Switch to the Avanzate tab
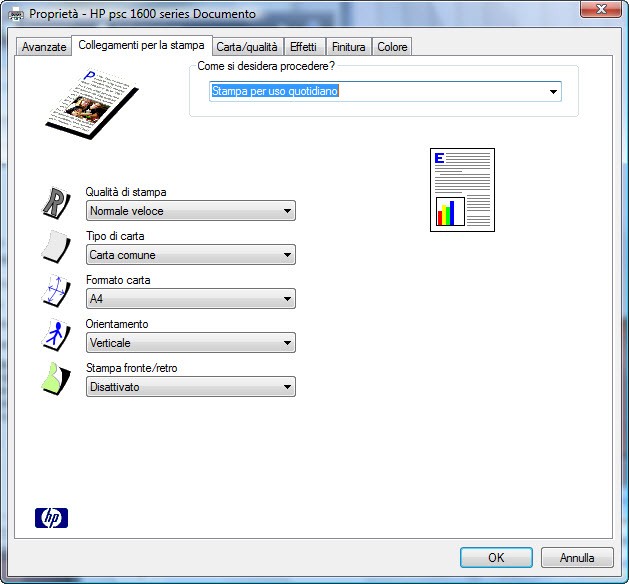 (x=44, y=47)
